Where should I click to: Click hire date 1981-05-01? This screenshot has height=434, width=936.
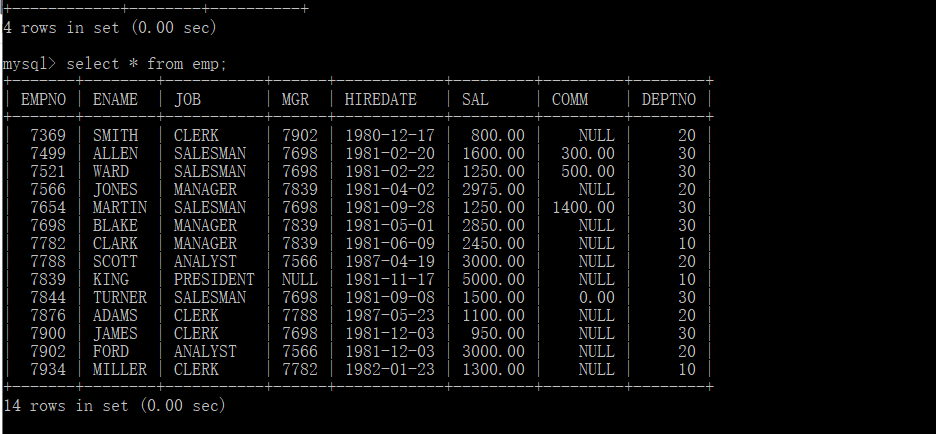click(390, 225)
